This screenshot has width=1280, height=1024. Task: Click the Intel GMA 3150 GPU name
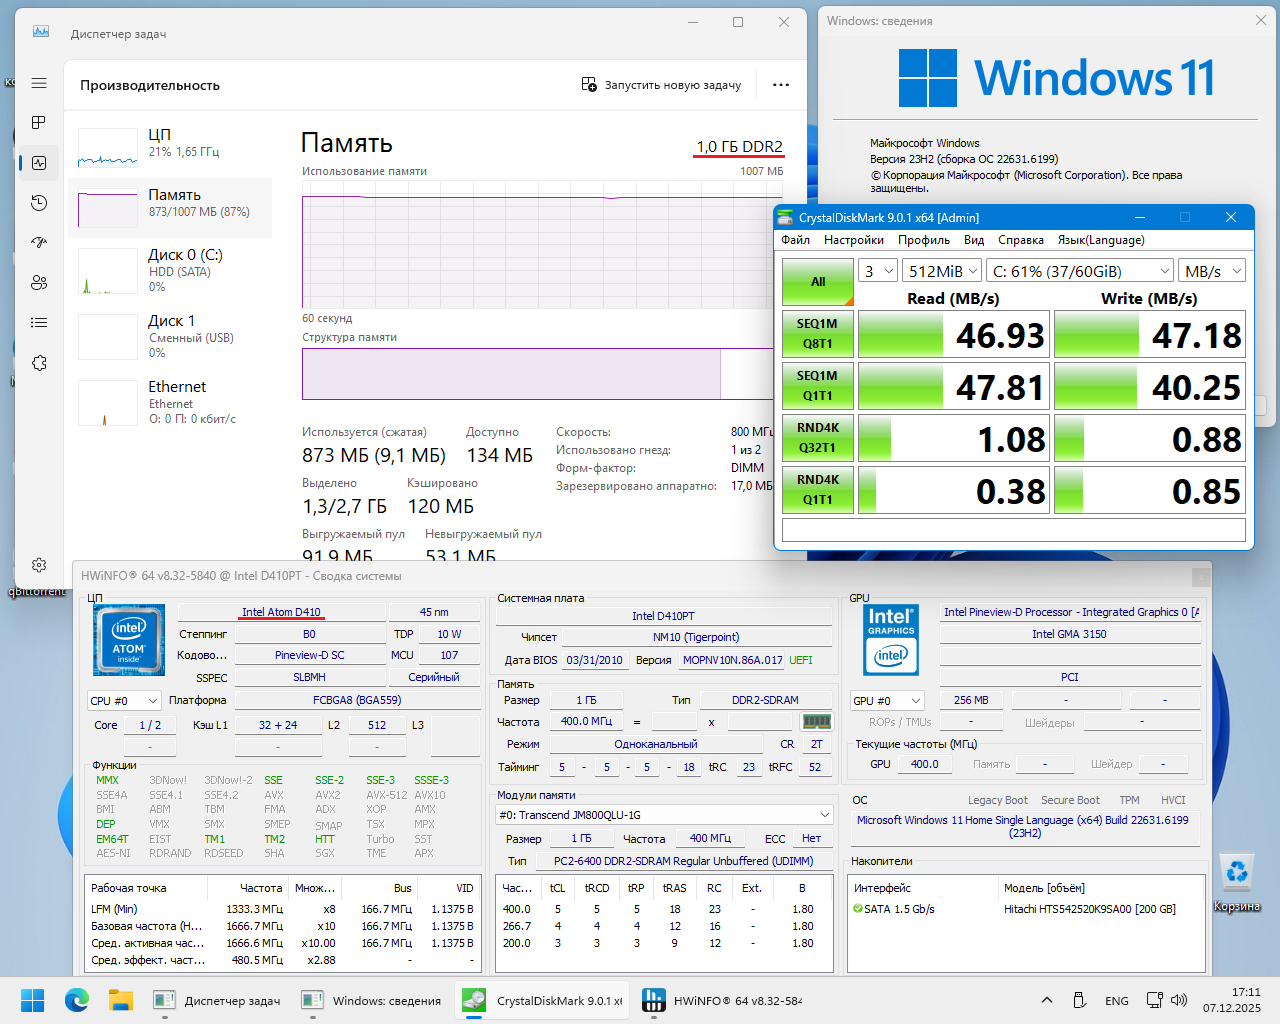coord(1069,634)
